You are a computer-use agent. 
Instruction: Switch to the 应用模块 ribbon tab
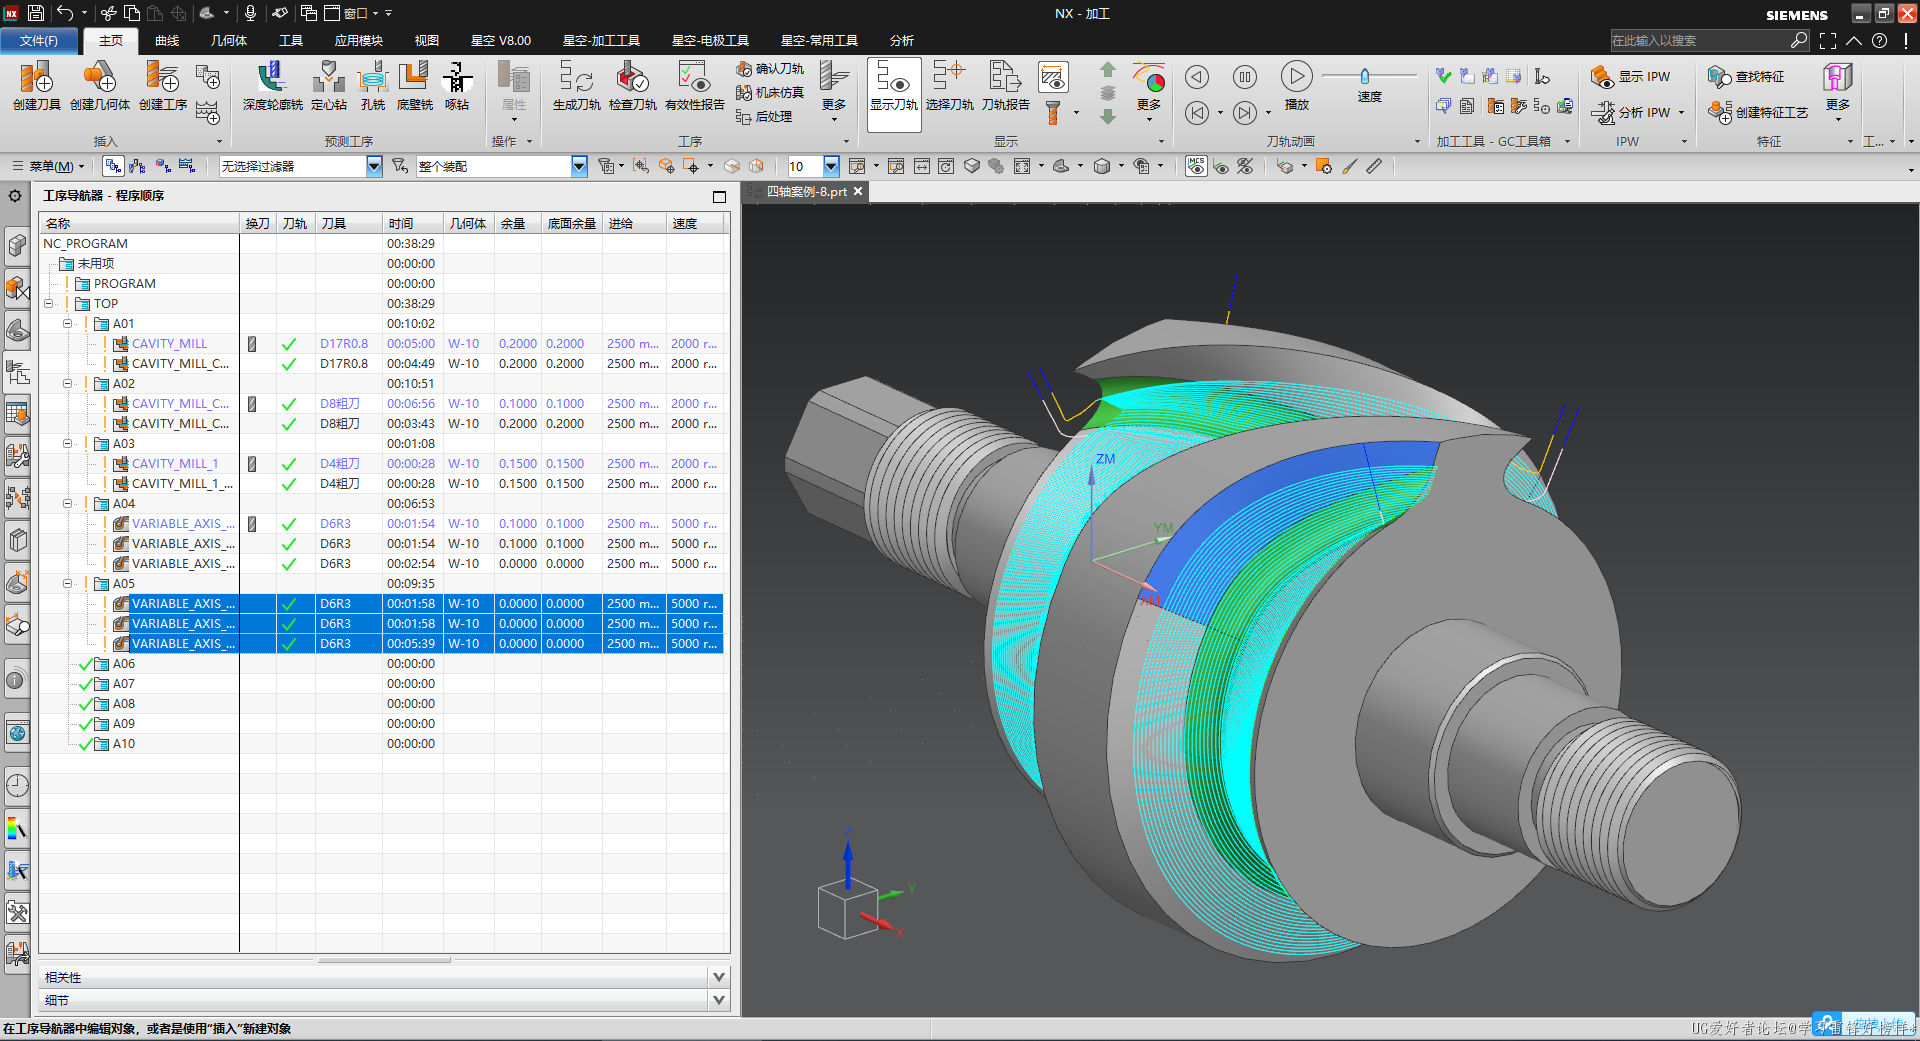pos(359,41)
